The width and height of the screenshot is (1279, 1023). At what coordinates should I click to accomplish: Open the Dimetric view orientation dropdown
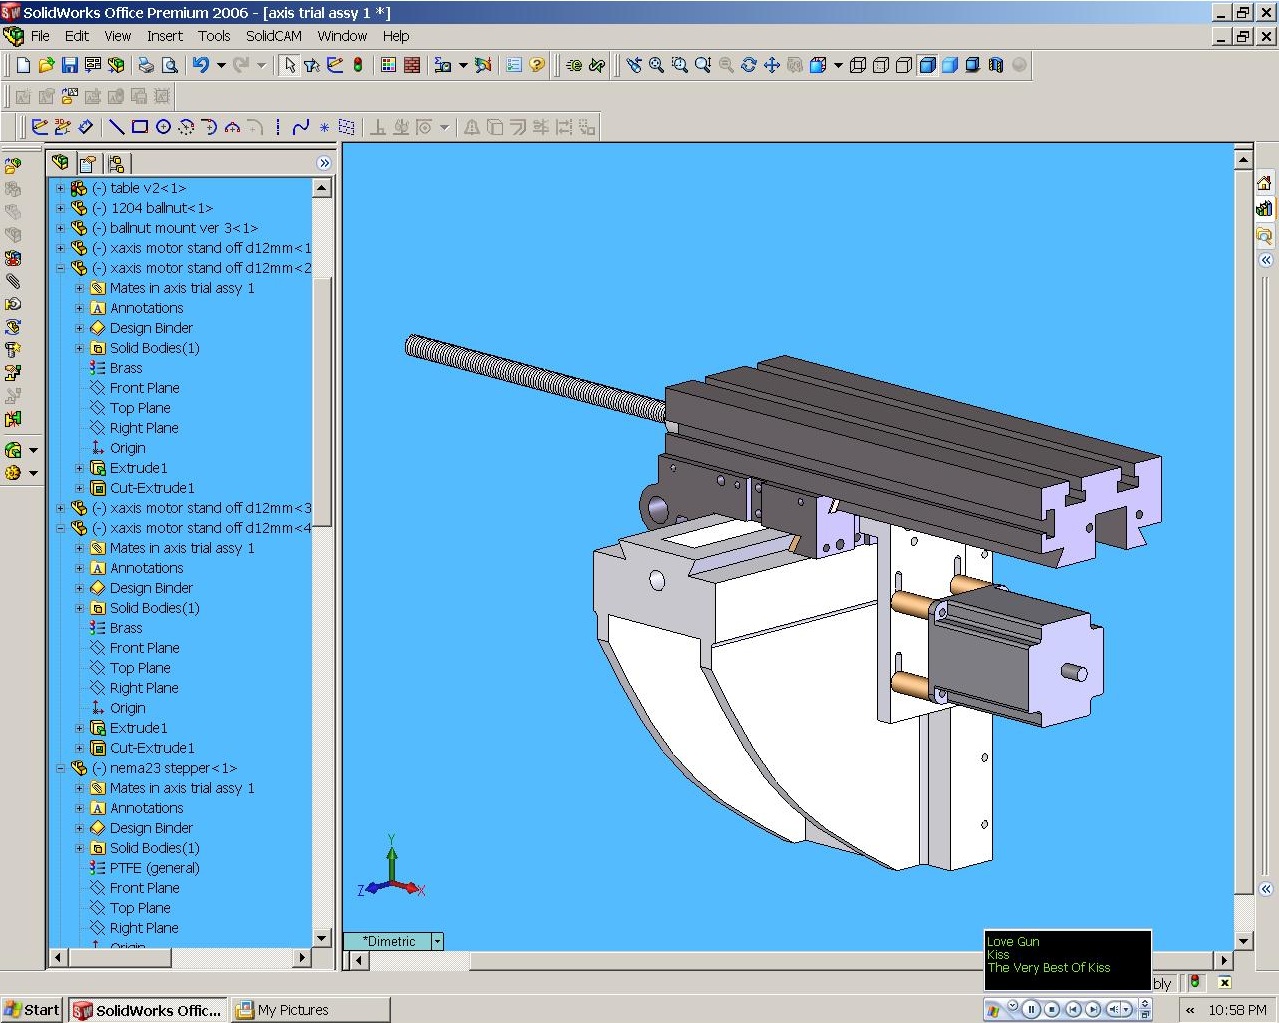(437, 941)
